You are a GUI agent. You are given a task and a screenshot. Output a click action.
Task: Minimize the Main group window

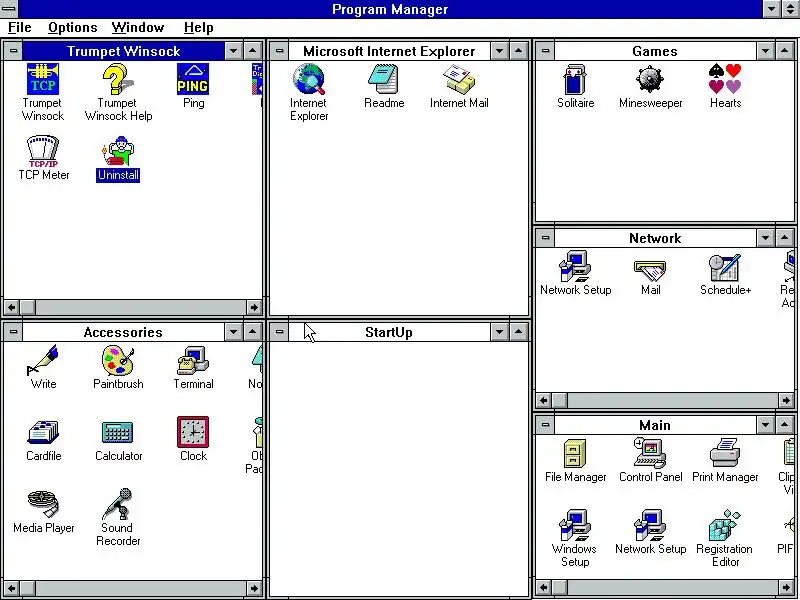point(765,425)
